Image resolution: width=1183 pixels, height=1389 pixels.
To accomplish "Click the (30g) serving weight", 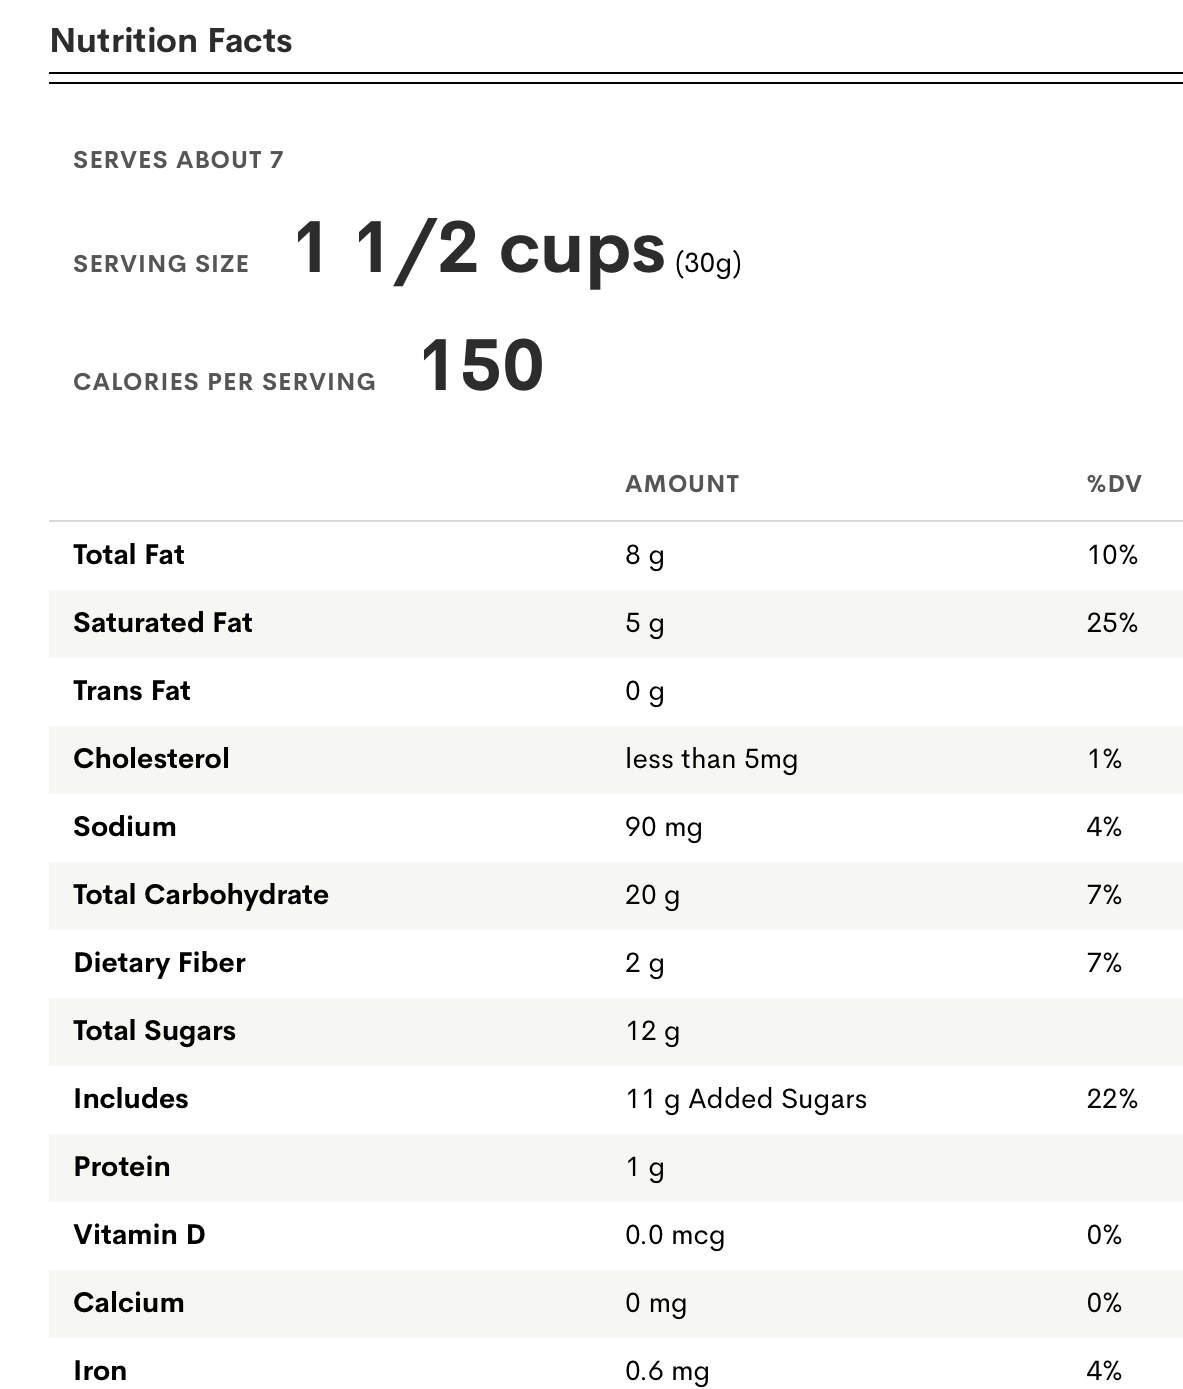I will (x=708, y=263).
